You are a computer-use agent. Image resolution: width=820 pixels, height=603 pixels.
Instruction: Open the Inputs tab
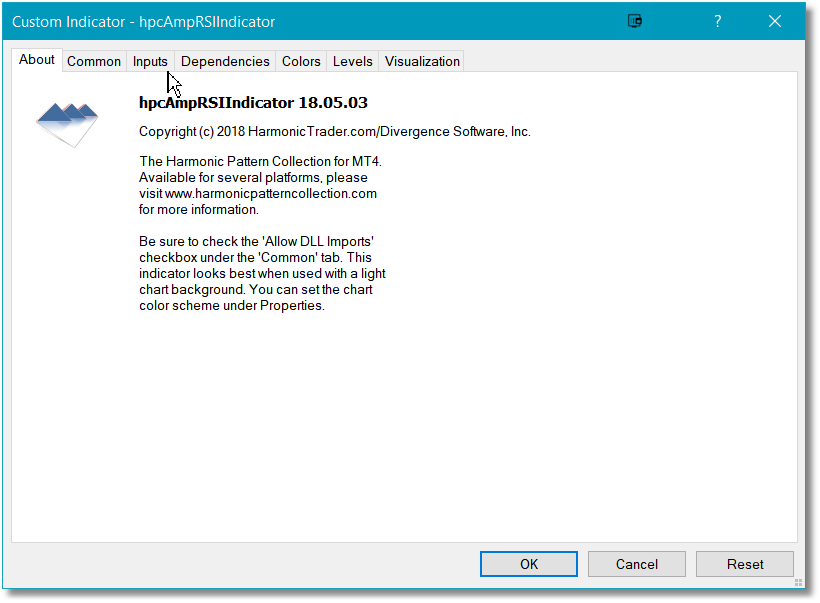pos(150,62)
